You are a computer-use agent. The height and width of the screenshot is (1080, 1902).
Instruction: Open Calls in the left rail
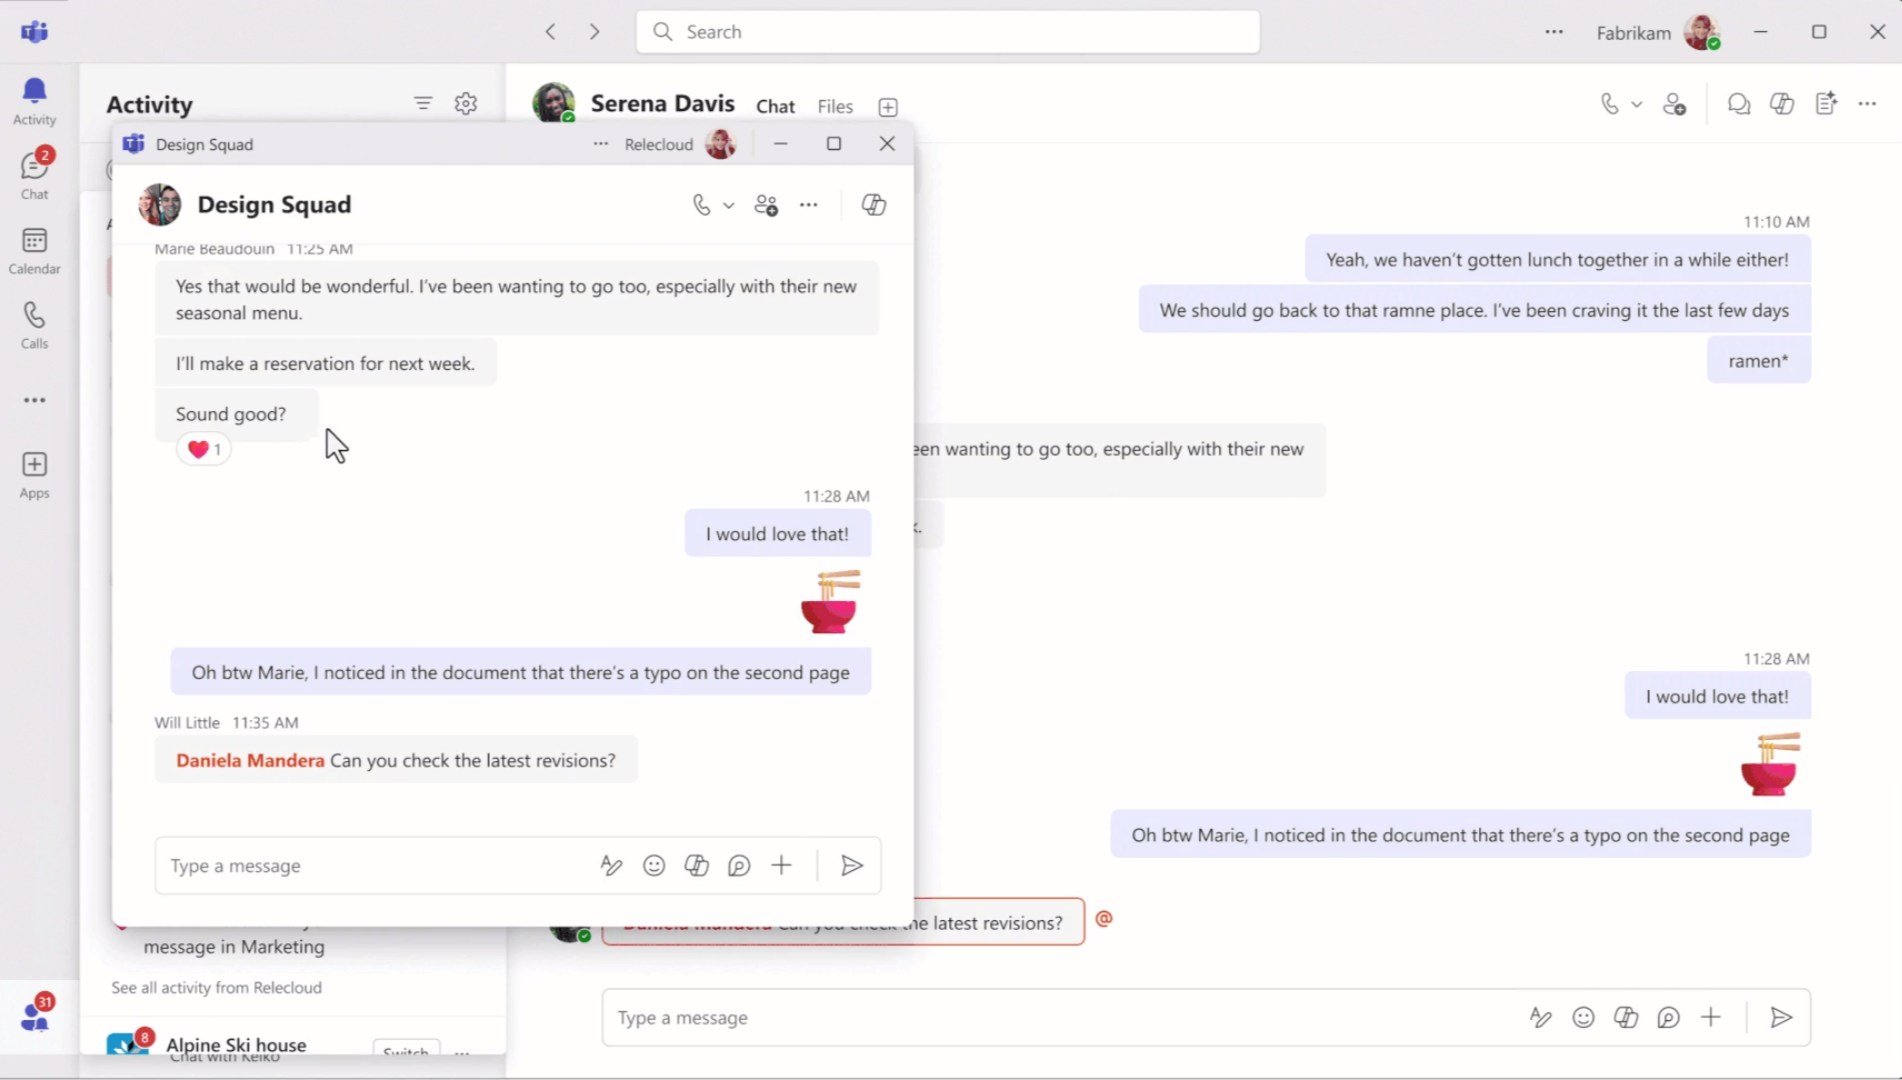click(34, 325)
